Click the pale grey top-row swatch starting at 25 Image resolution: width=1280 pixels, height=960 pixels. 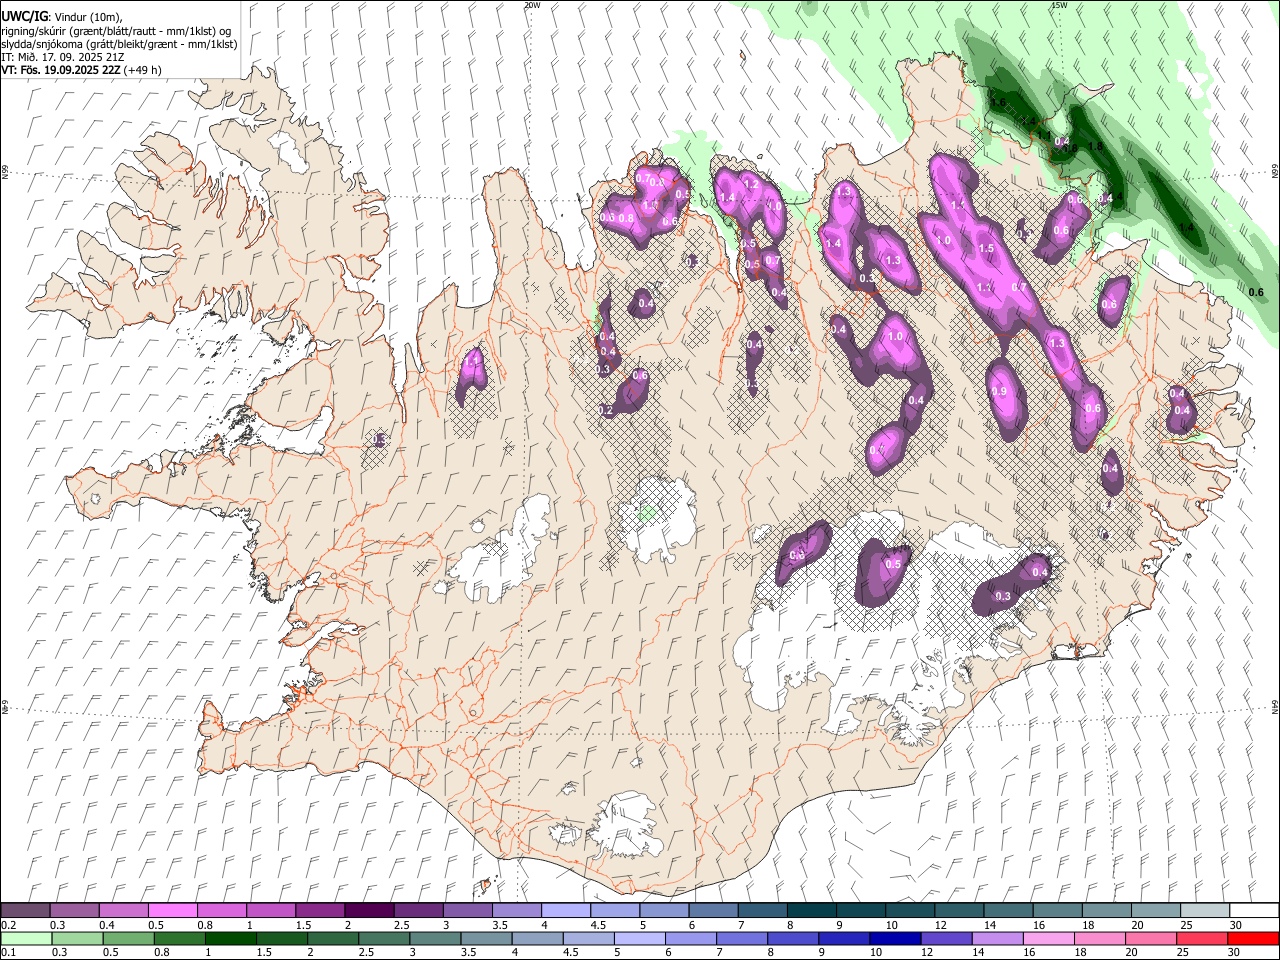tap(1204, 911)
